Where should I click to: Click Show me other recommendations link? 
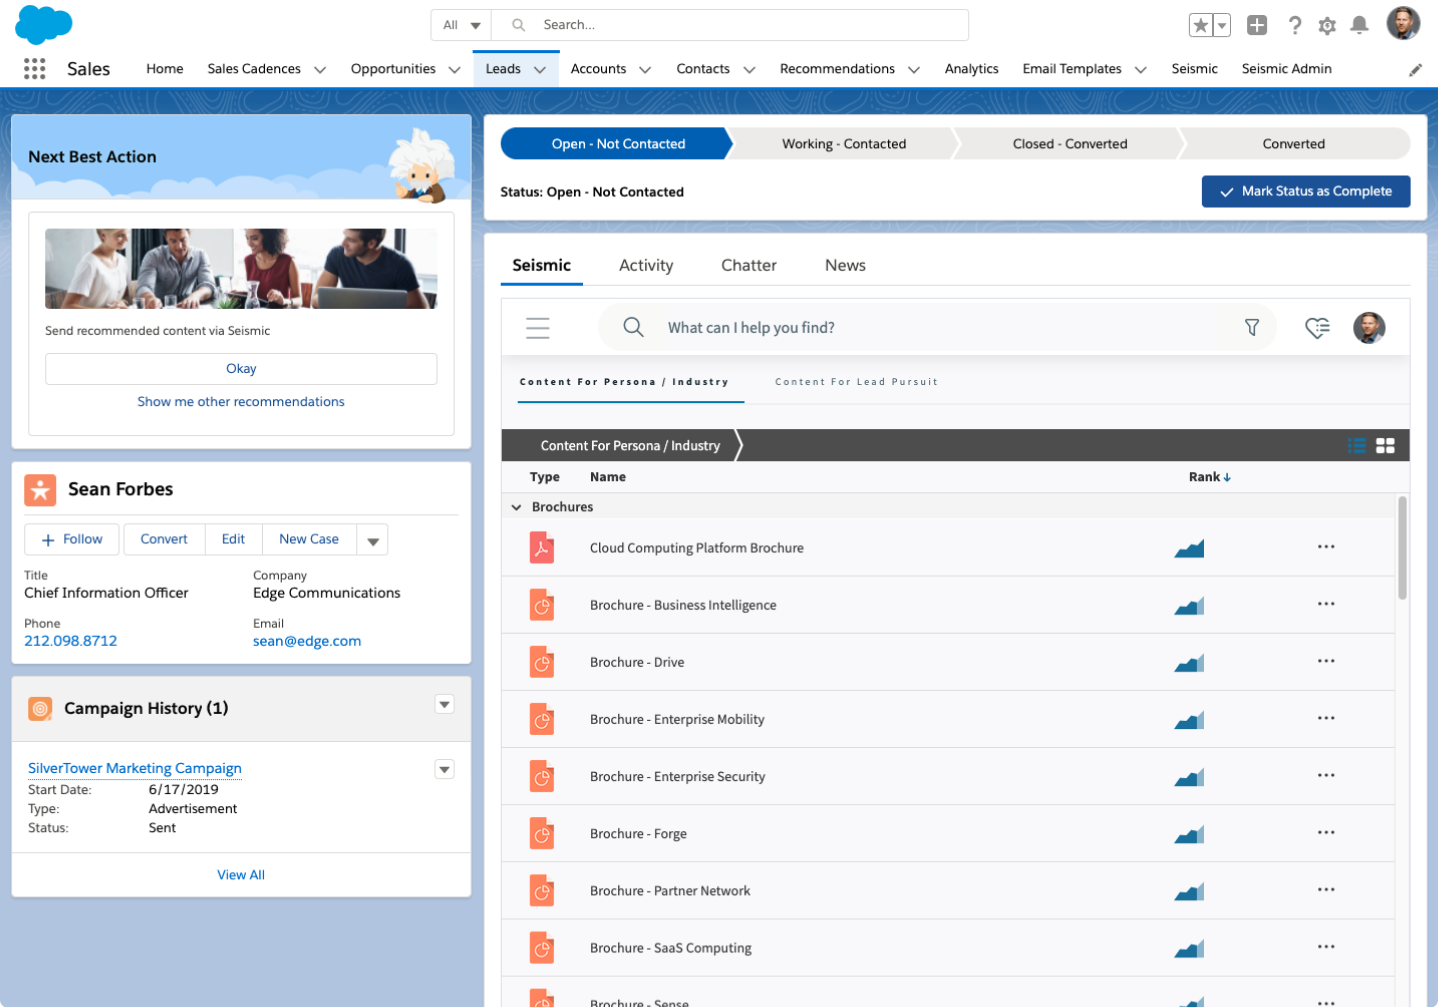(241, 402)
